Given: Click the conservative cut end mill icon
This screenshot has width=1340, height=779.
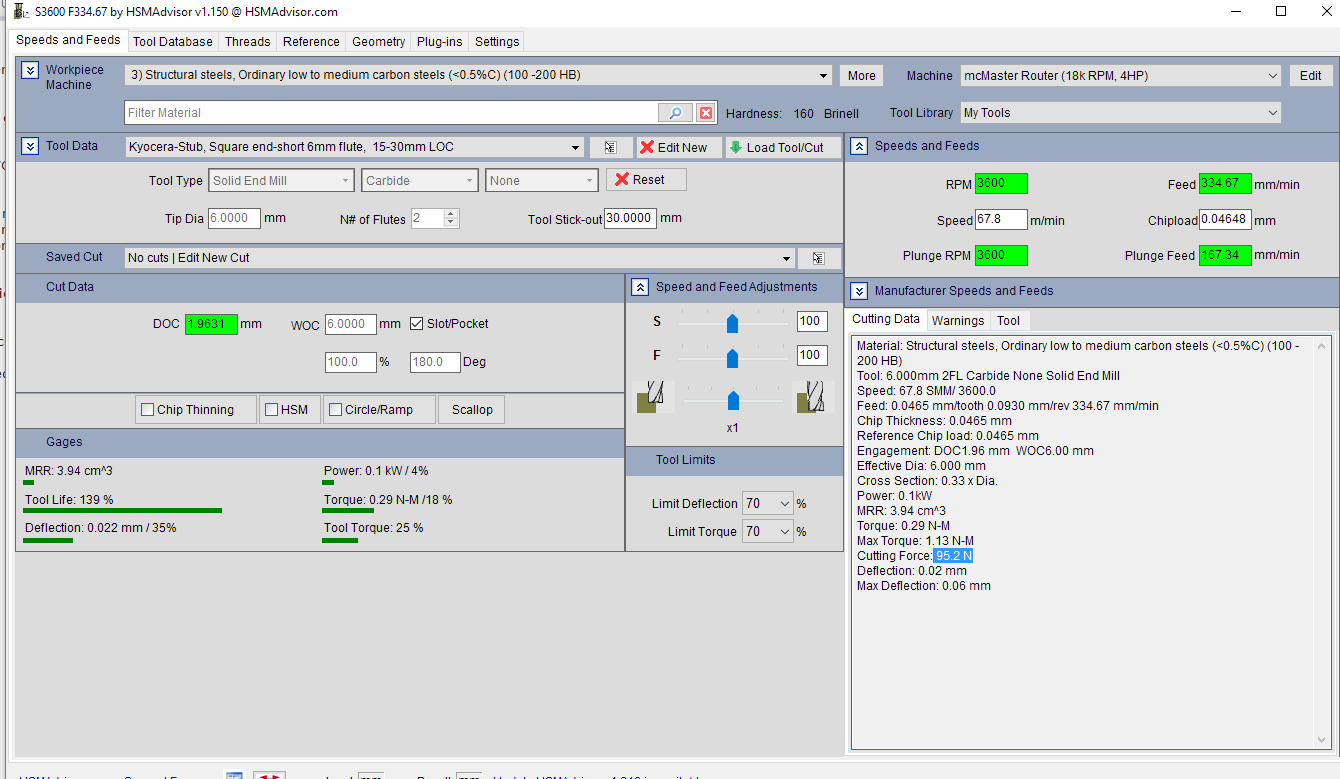Looking at the screenshot, I should tap(654, 397).
